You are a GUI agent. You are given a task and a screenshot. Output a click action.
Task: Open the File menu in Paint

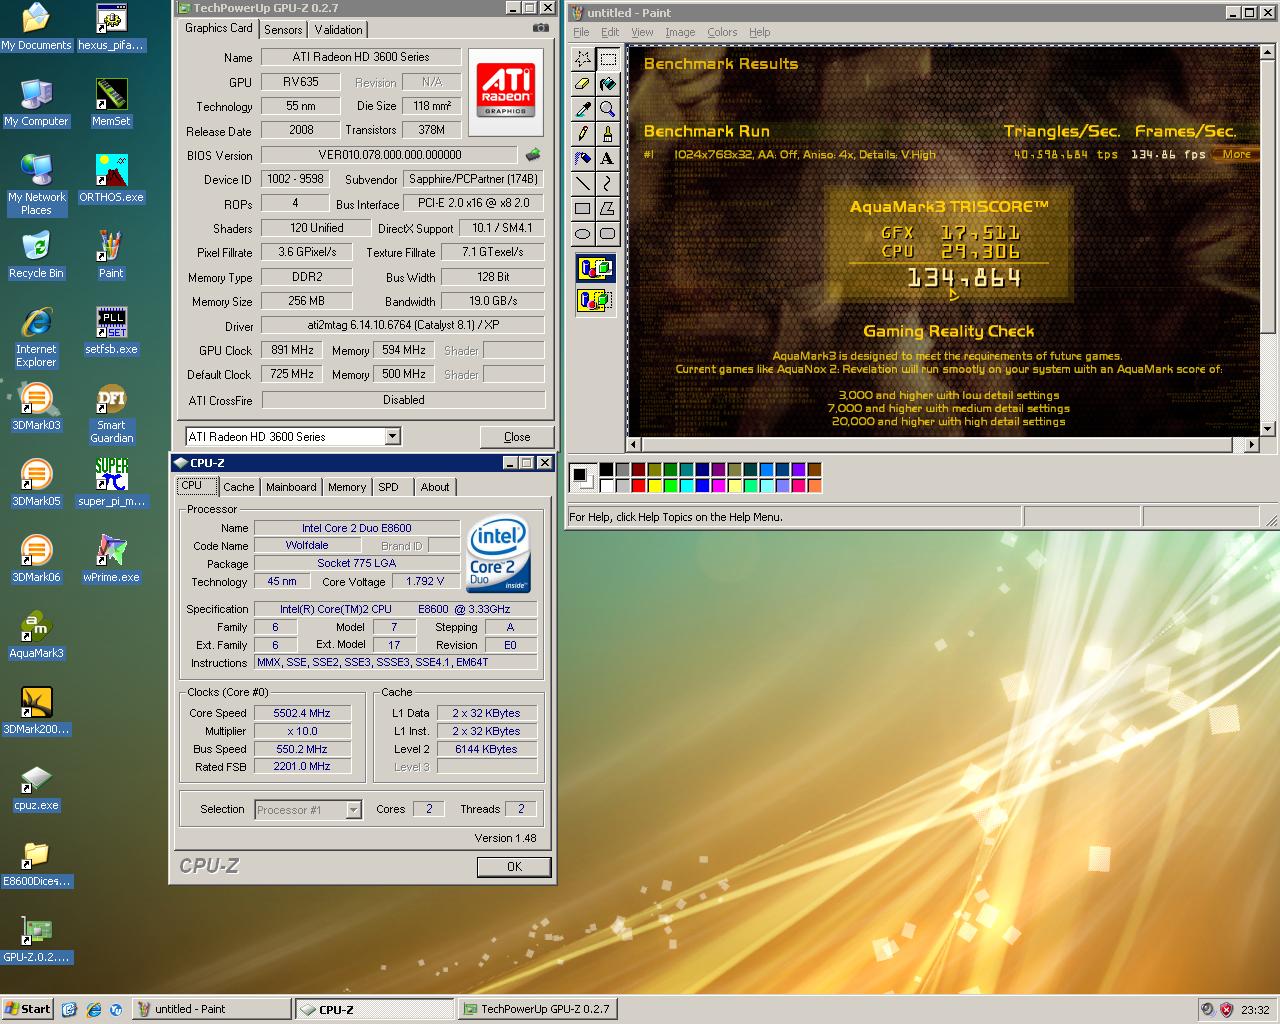[581, 32]
